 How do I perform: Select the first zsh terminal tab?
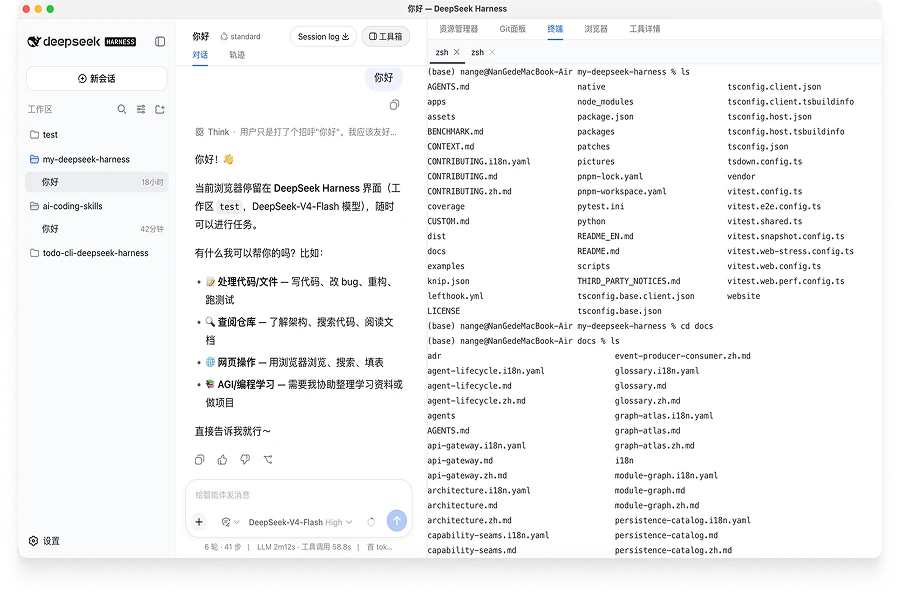[x=442, y=52]
